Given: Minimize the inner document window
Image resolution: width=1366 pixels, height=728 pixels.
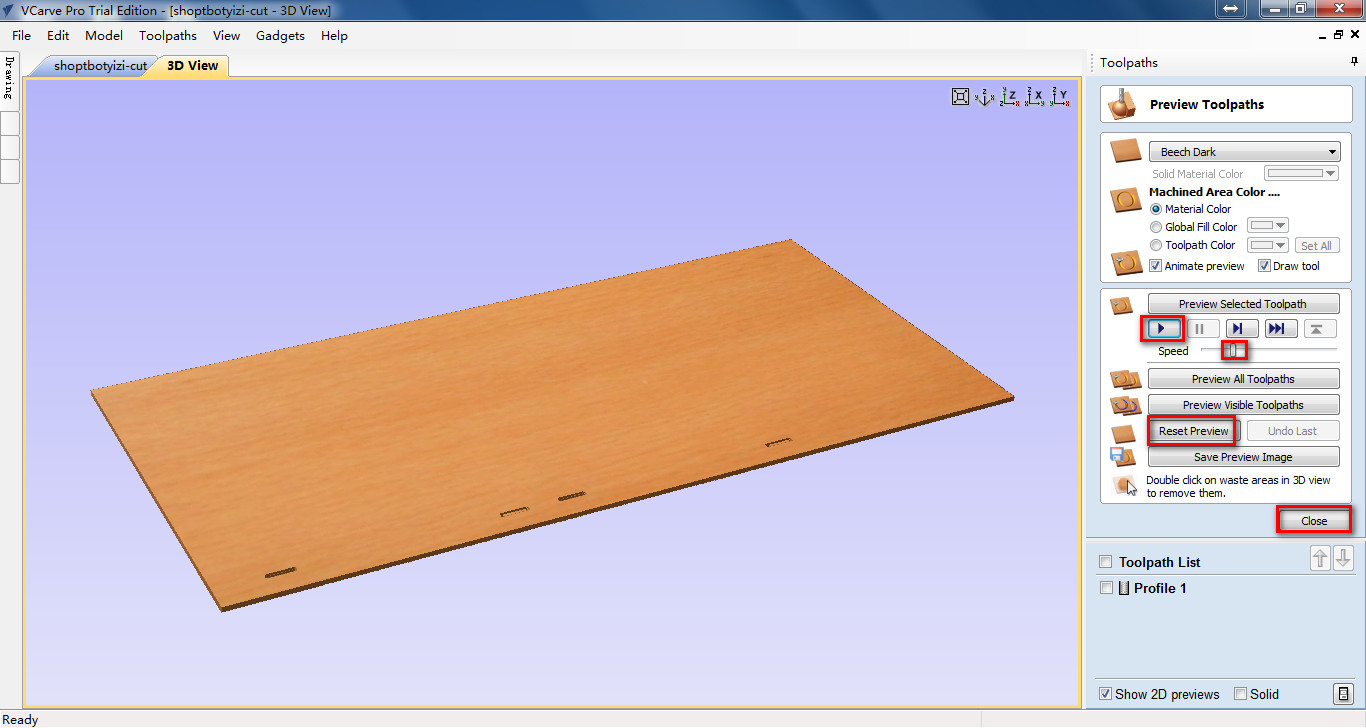Looking at the screenshot, I should [1322, 35].
